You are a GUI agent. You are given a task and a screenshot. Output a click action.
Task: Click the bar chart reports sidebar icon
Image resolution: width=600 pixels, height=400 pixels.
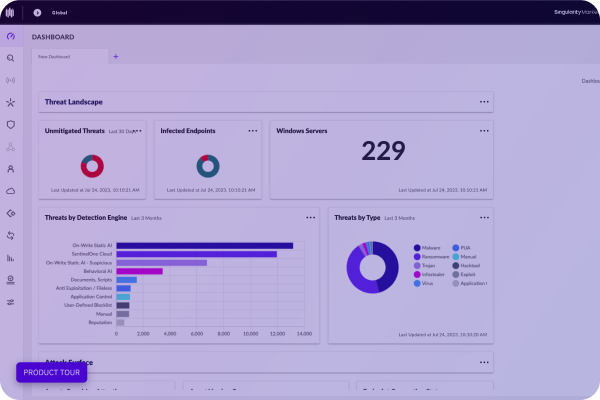[x=10, y=257]
